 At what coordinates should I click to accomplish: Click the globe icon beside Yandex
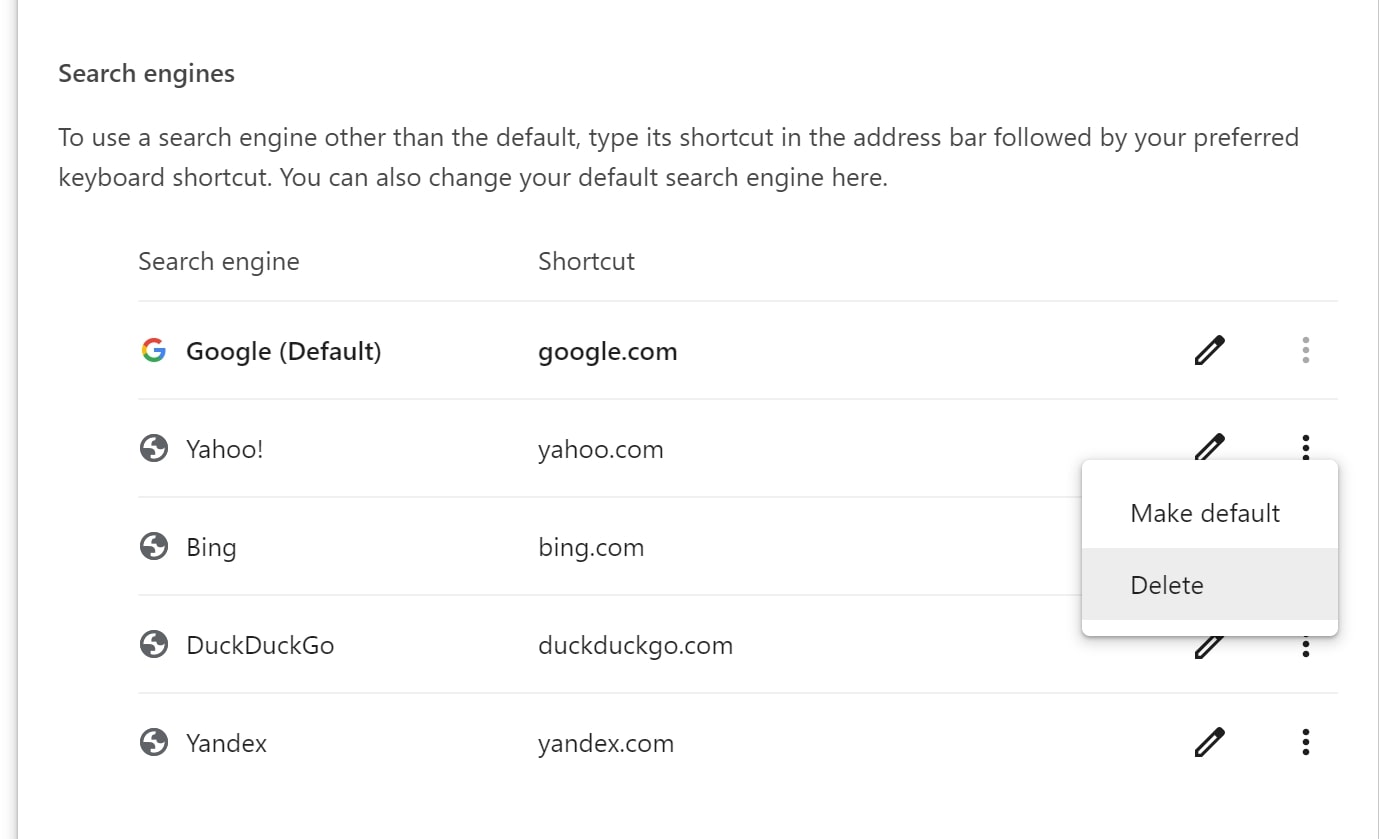point(153,742)
